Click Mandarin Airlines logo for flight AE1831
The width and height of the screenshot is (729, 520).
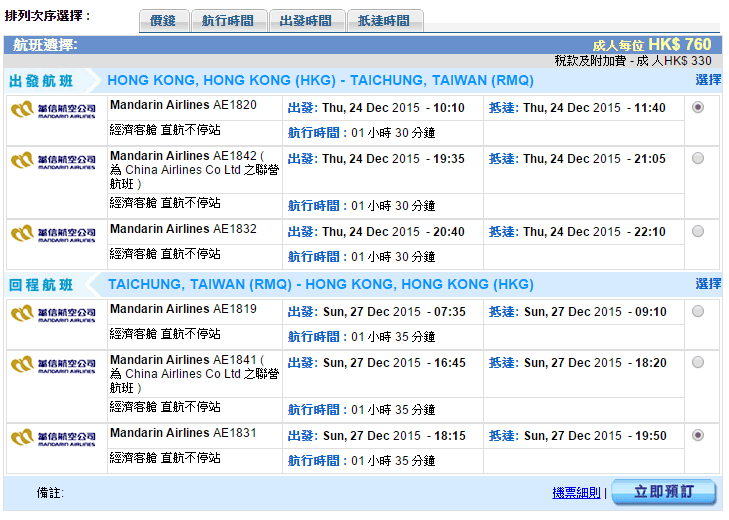53,437
